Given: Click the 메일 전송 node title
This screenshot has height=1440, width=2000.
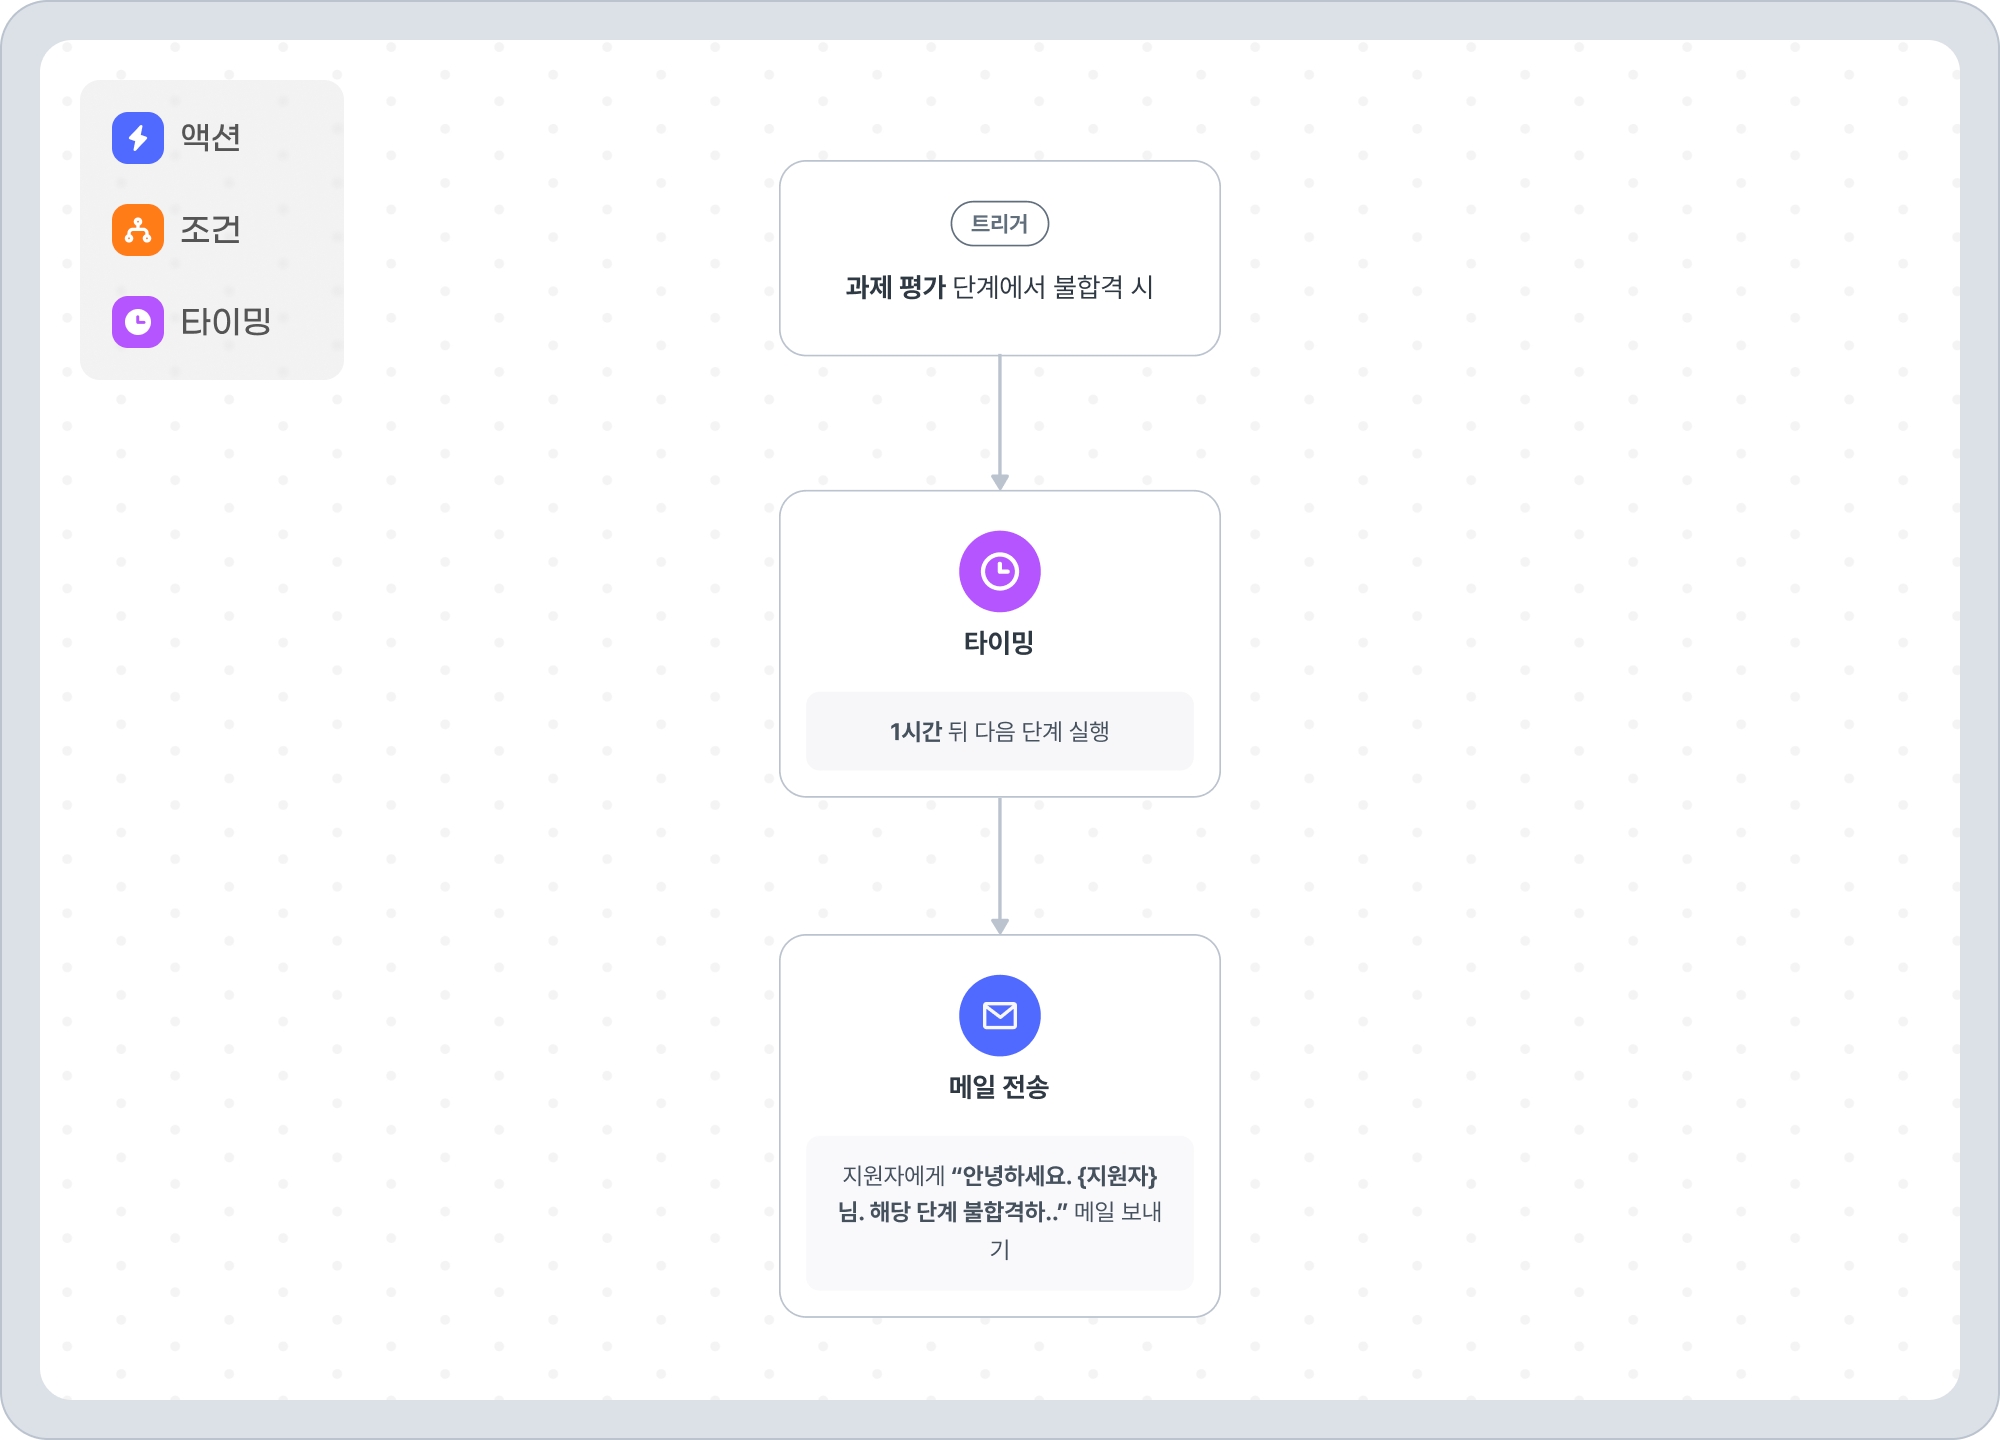Looking at the screenshot, I should [999, 1087].
